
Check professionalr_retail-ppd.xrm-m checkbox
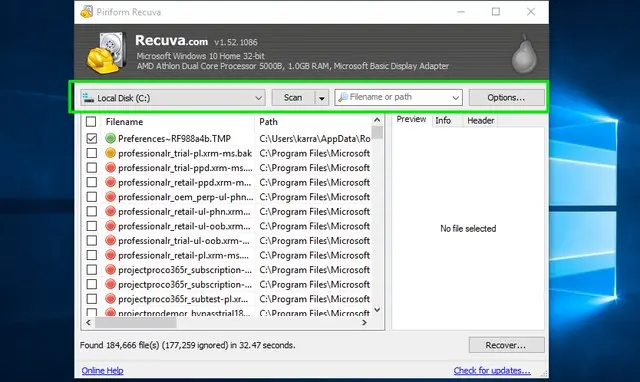coord(92,182)
